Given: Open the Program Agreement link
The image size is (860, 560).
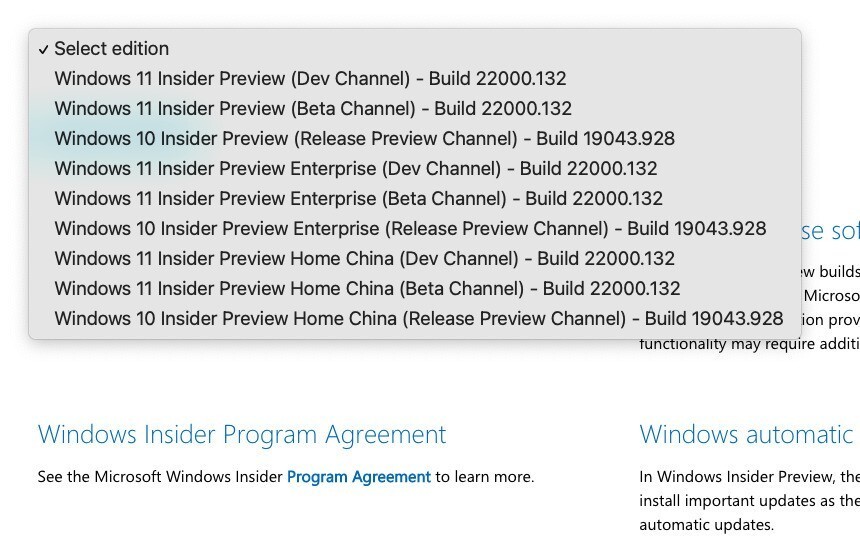Looking at the screenshot, I should pyautogui.click(x=358, y=477).
